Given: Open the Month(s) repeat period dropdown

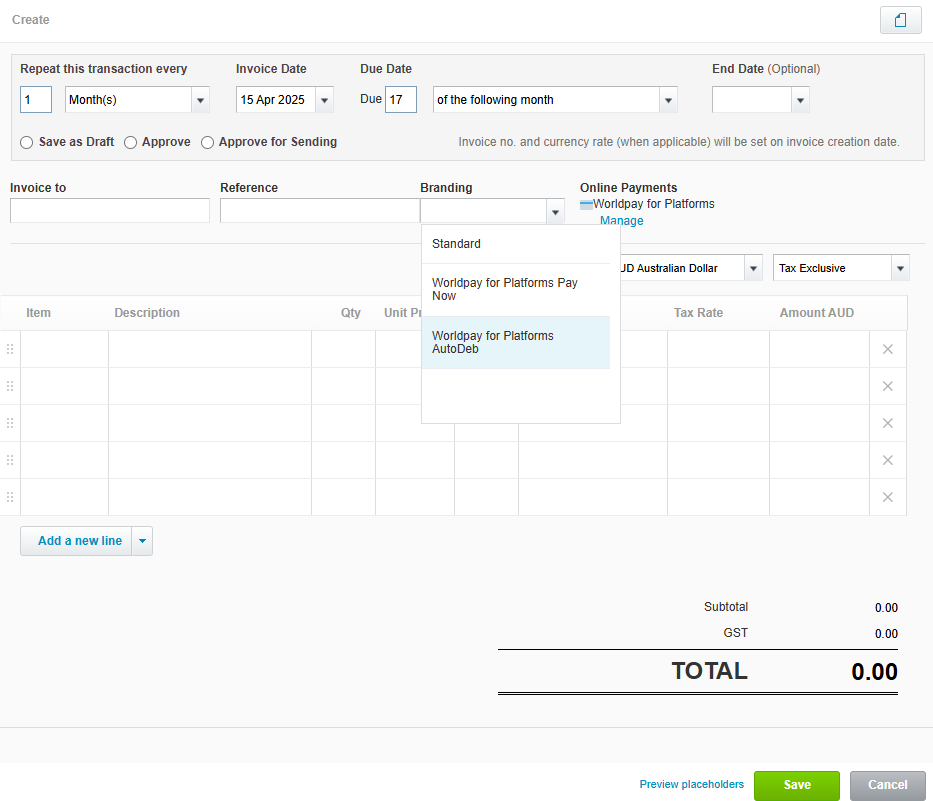Looking at the screenshot, I should pyautogui.click(x=200, y=100).
